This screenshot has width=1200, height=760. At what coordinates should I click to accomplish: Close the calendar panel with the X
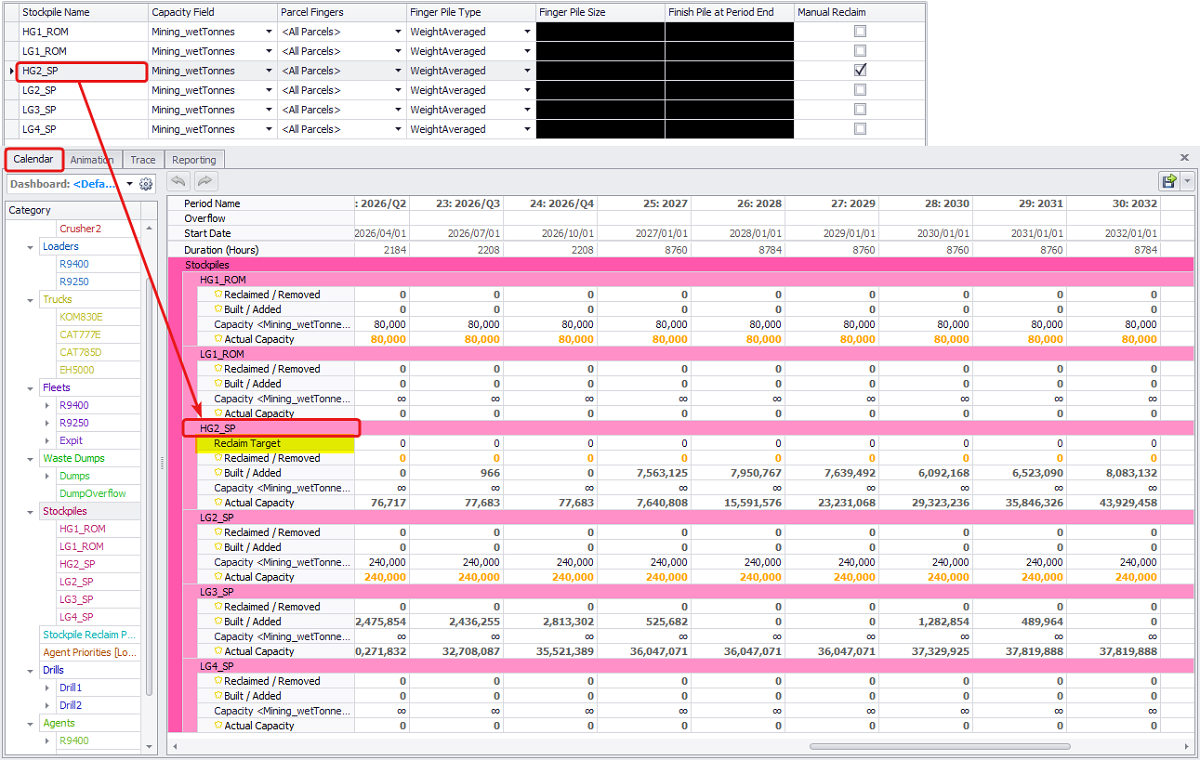pos(1185,158)
